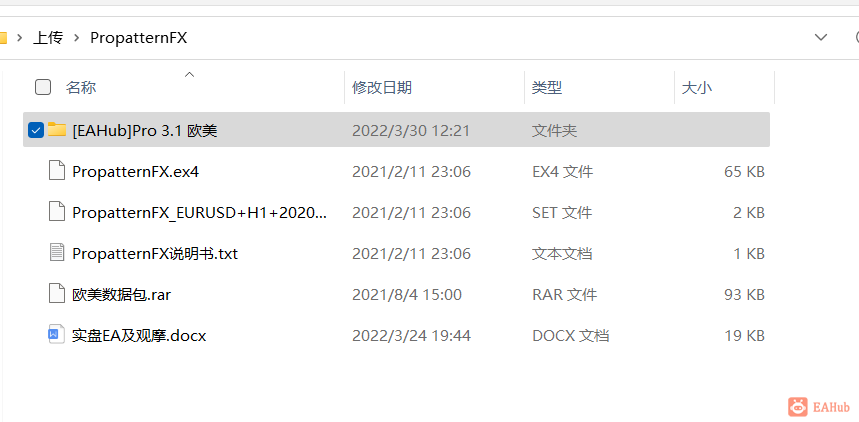Sort files by 修改日期 column
Screen dimensions: 859x422
pos(434,87)
